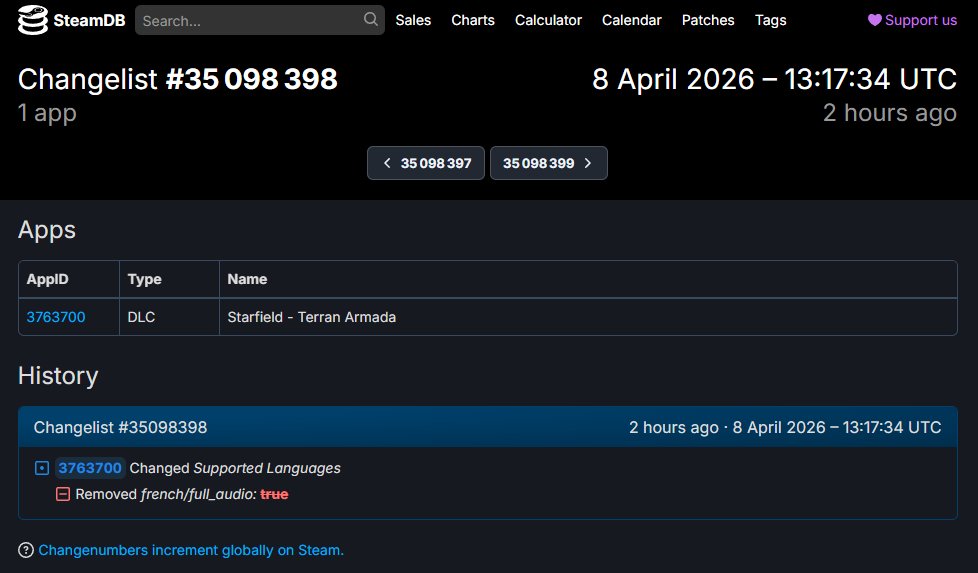Viewport: 978px width, 573px height.
Task: Focus the Search input field
Action: [x=259, y=20]
